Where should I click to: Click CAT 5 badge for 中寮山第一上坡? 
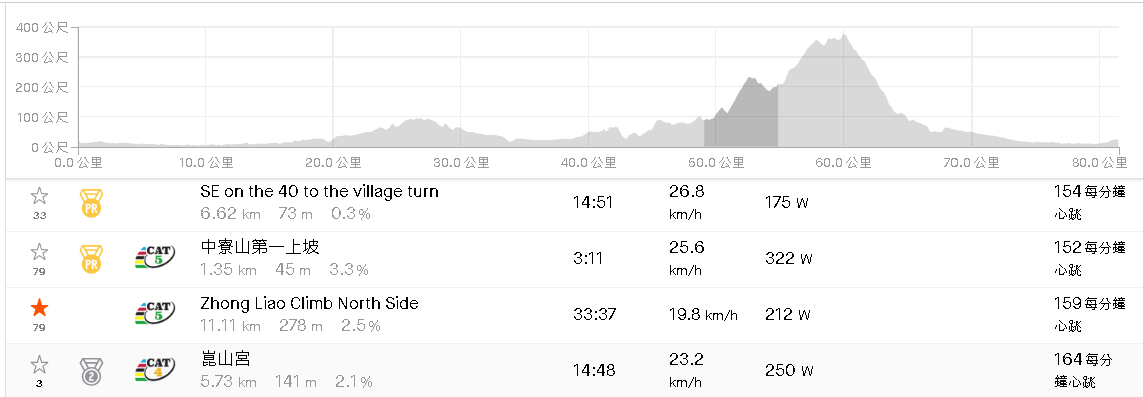pyautogui.click(x=155, y=258)
